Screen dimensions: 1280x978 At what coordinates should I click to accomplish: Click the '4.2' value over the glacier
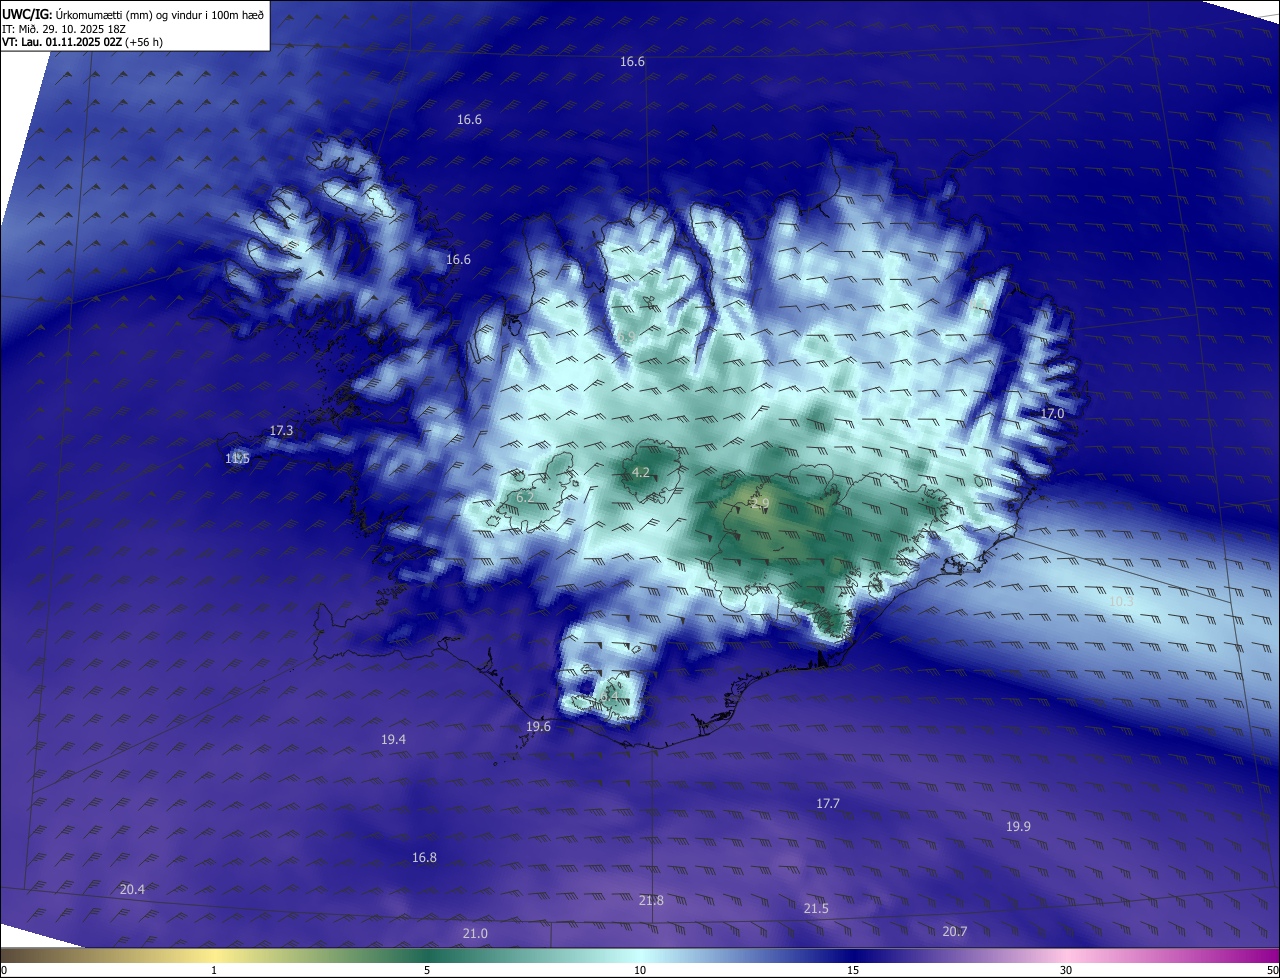[x=641, y=473]
